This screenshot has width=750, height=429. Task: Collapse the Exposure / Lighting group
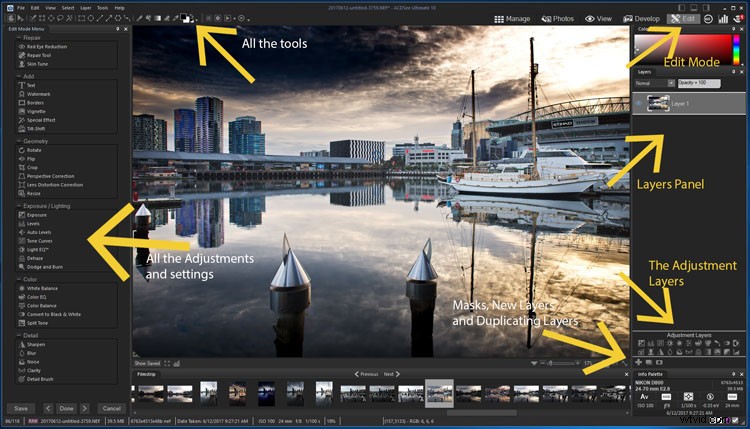(x=19, y=206)
